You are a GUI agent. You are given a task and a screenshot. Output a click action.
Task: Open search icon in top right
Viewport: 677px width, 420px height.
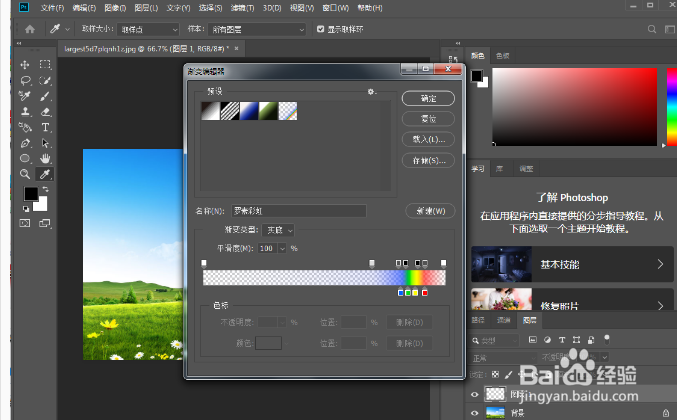tap(652, 29)
